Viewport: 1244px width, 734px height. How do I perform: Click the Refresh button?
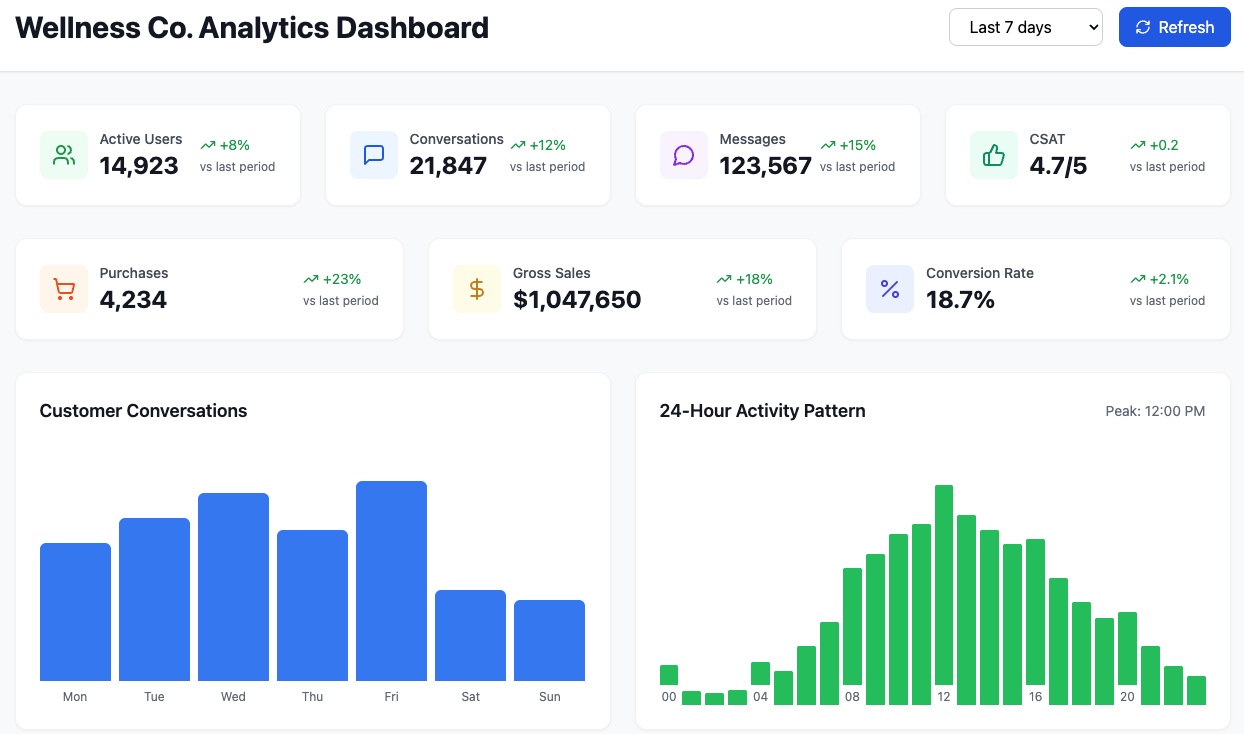tap(1174, 27)
